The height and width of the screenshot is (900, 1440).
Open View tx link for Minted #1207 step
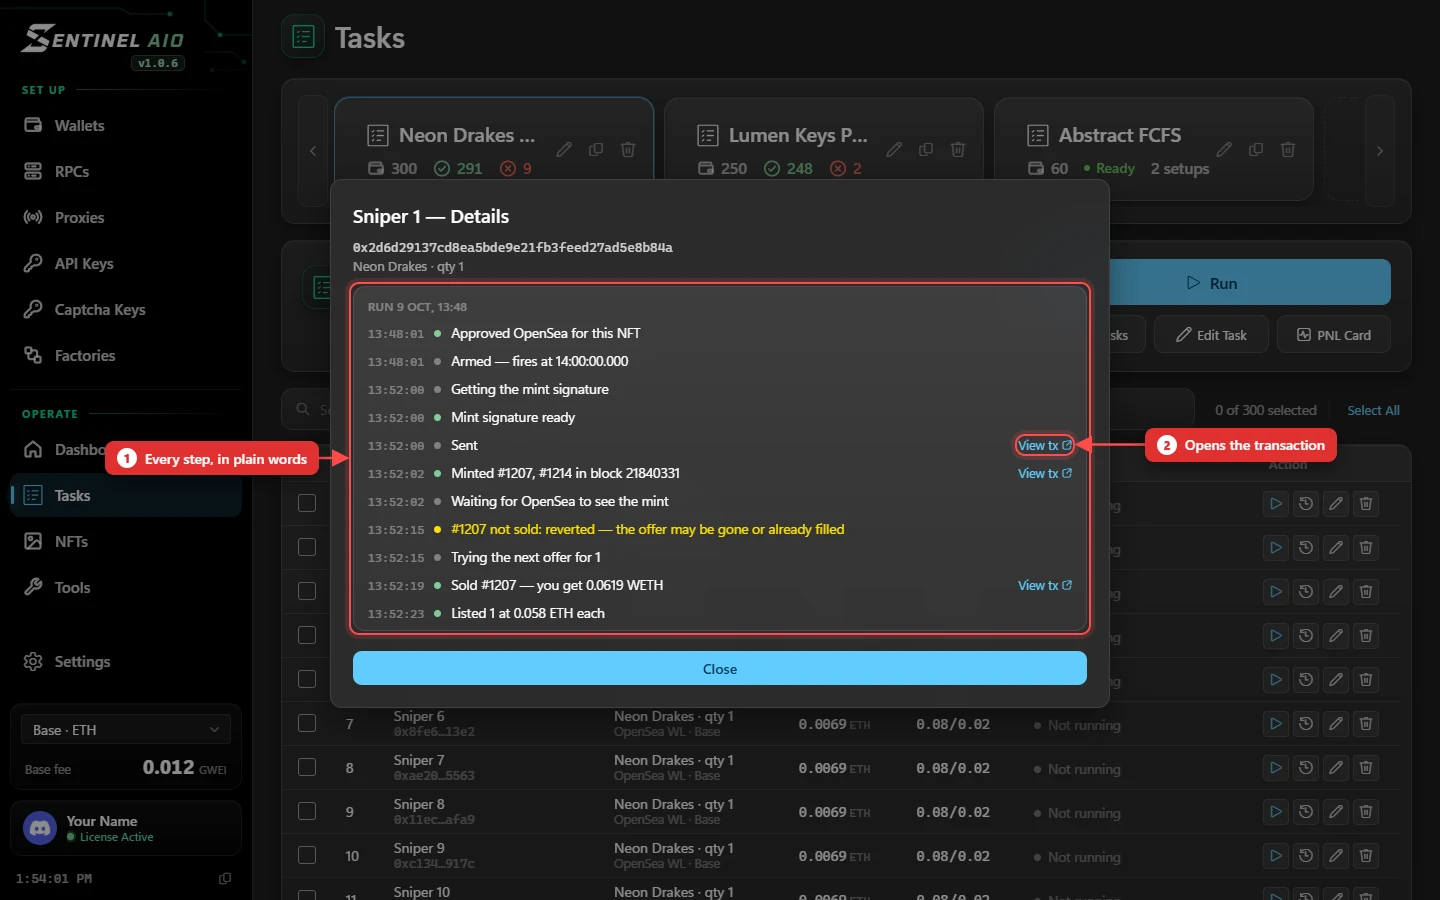coord(1045,473)
